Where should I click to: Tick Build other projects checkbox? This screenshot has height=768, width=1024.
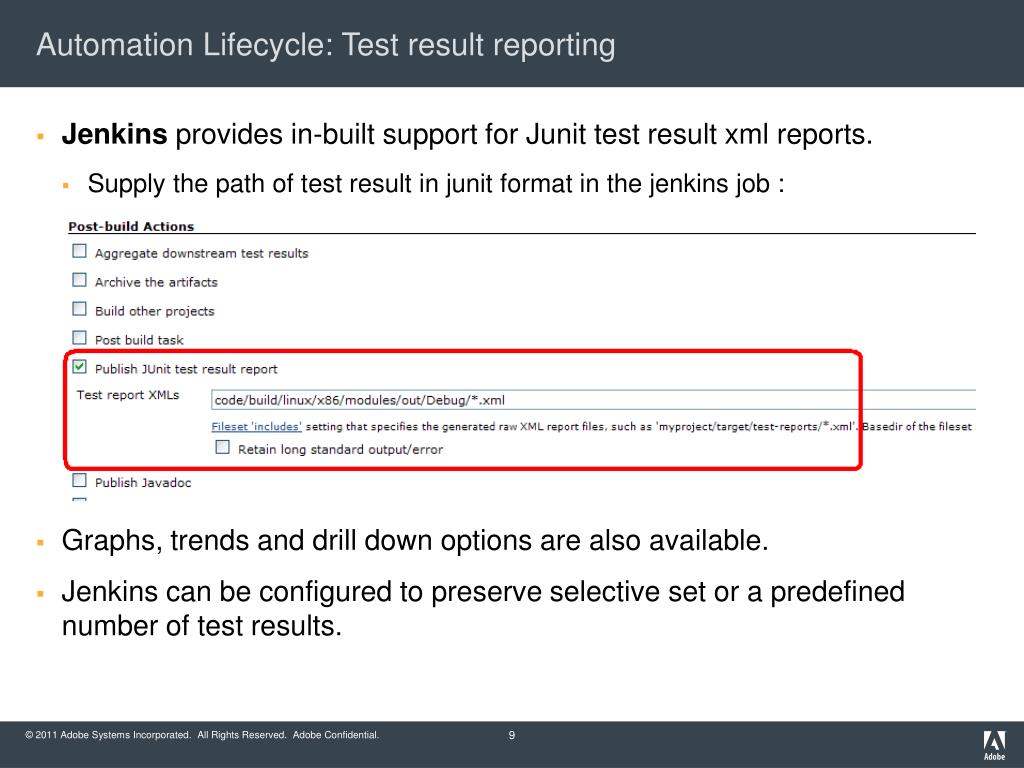pos(79,308)
